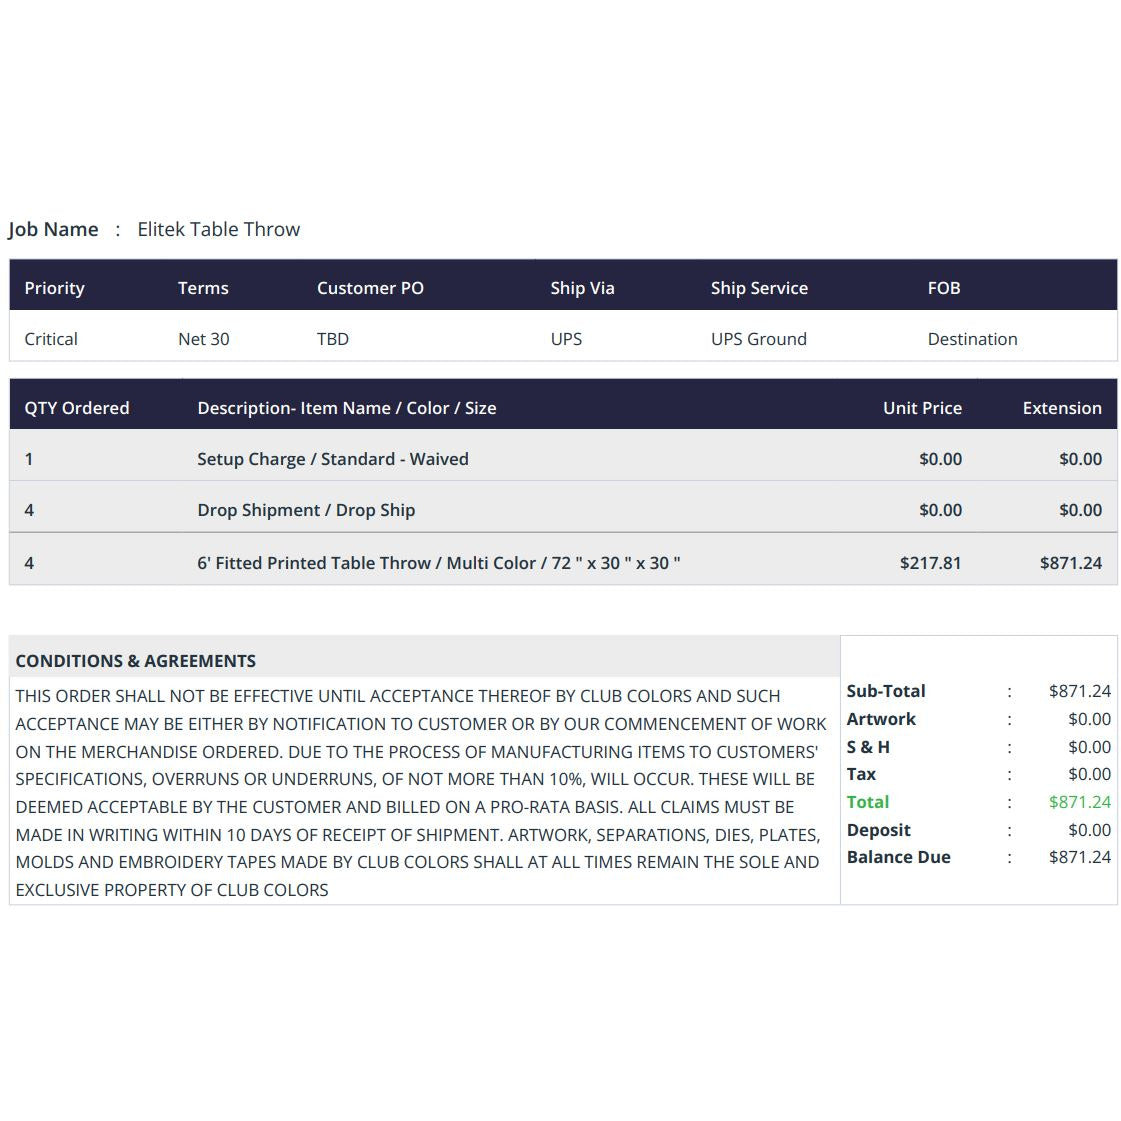Select the Customer PO header
The image size is (1121, 1121).
tap(370, 288)
